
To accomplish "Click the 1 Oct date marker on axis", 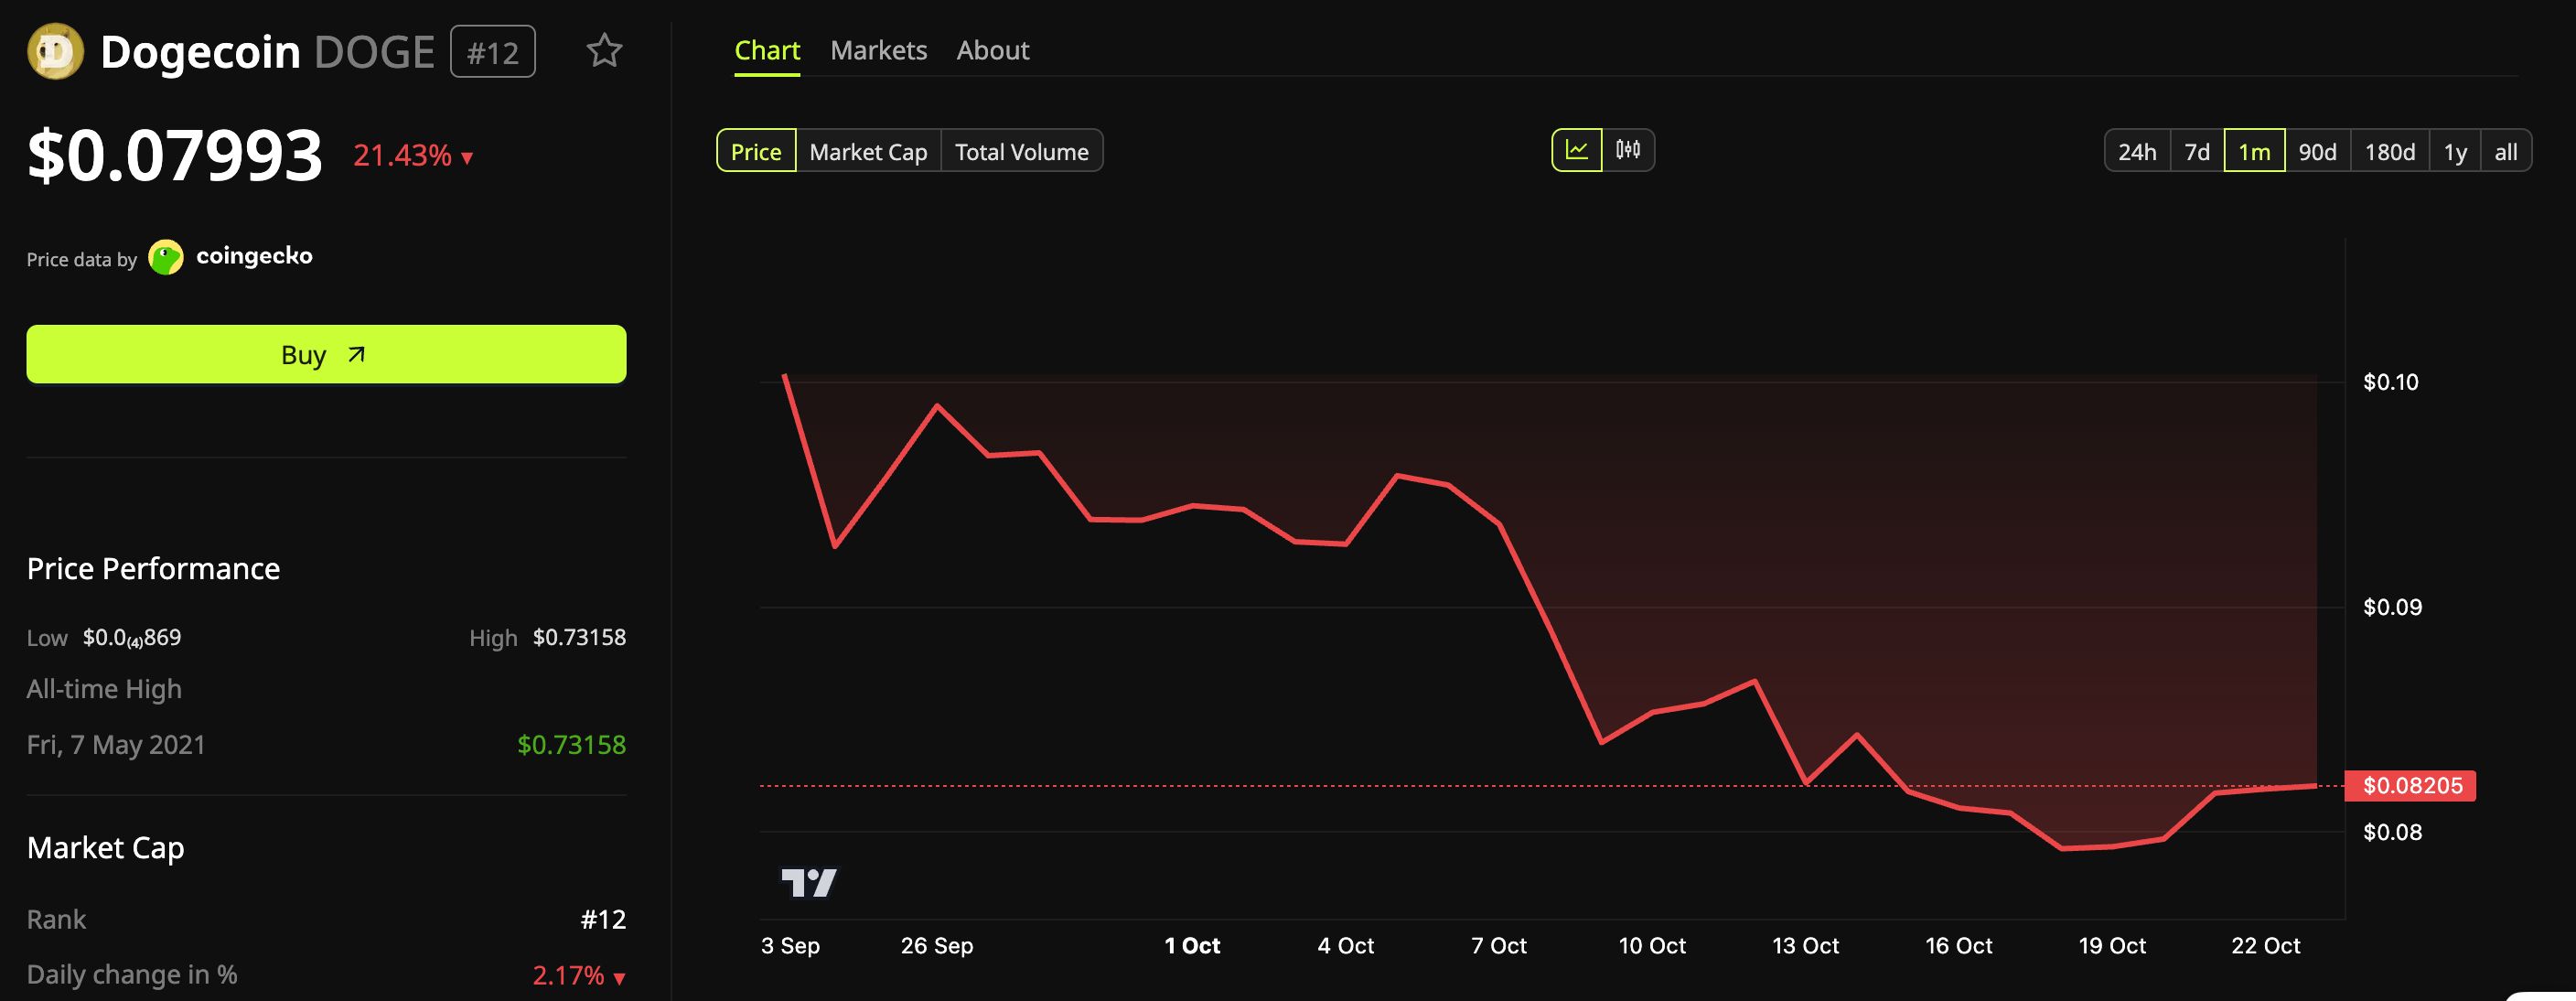I will 1192,945.
